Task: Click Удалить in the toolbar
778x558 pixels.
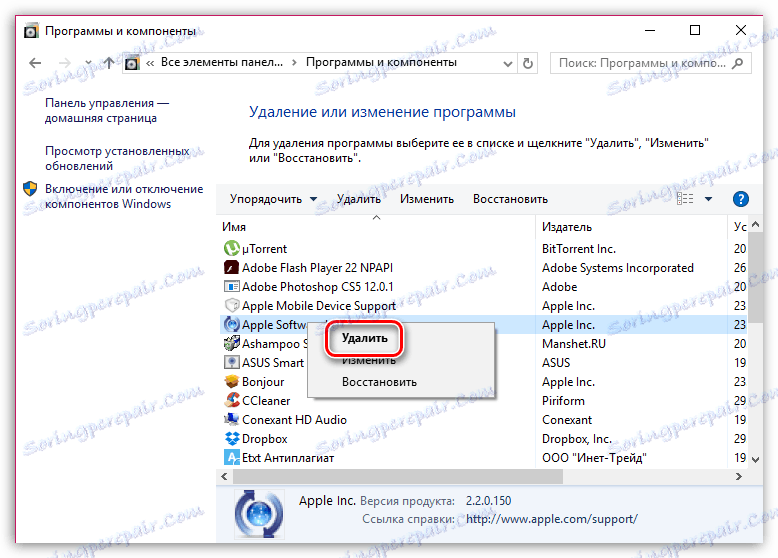Action: point(359,199)
